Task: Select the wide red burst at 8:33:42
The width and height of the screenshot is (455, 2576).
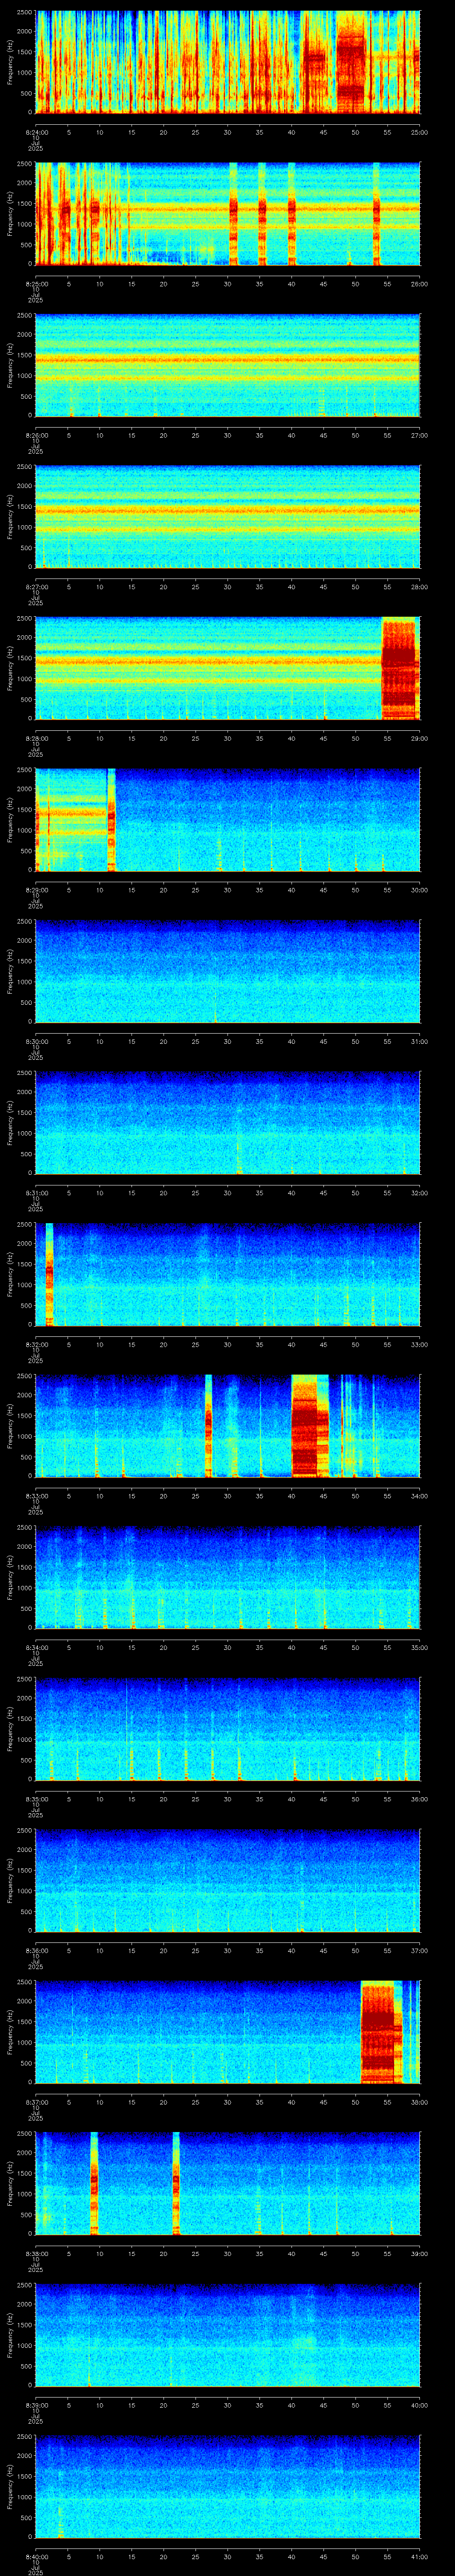Action: pos(310,1426)
